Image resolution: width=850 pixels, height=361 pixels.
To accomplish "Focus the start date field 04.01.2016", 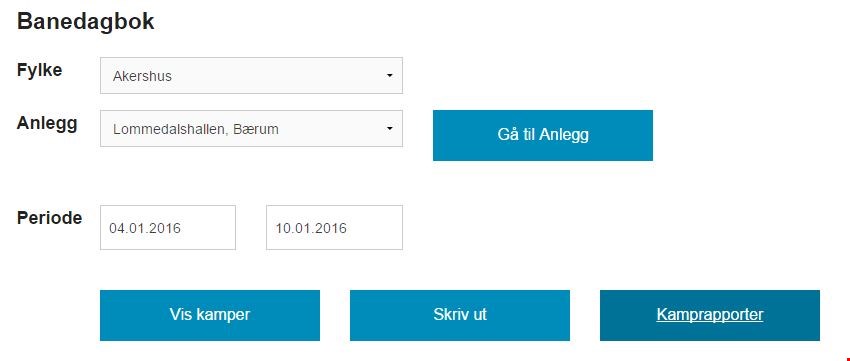I will (x=168, y=228).
